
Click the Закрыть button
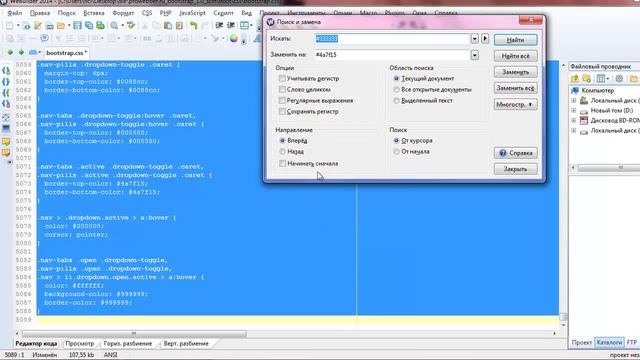coord(516,169)
